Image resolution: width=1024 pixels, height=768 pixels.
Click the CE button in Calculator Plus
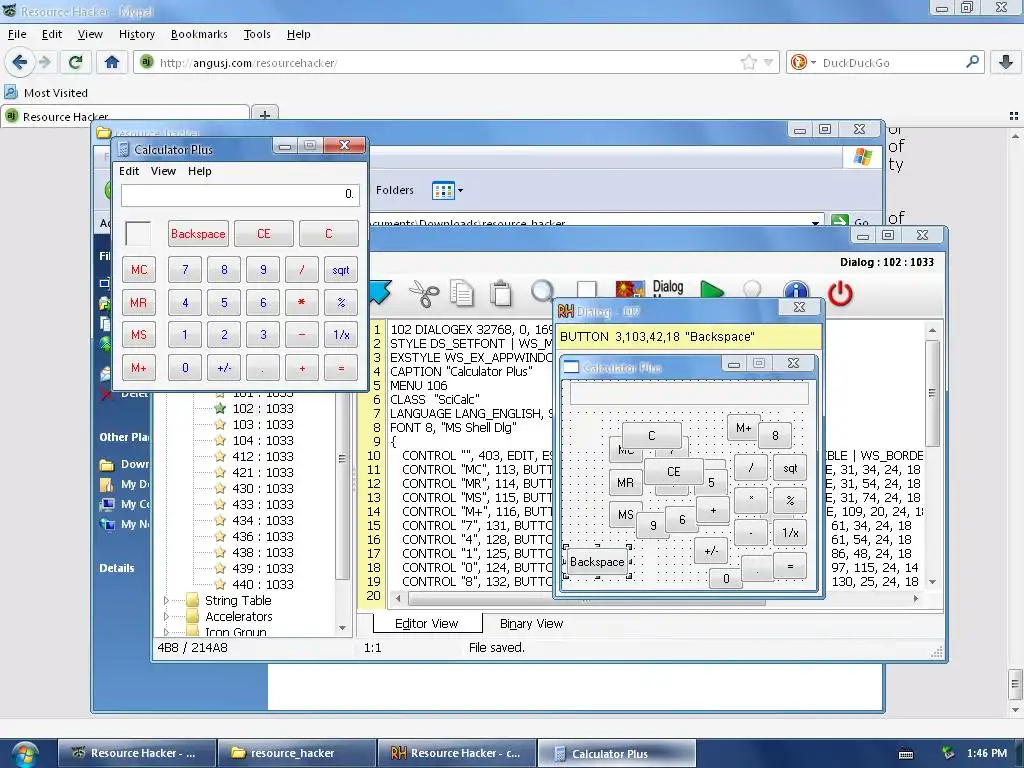coord(264,234)
